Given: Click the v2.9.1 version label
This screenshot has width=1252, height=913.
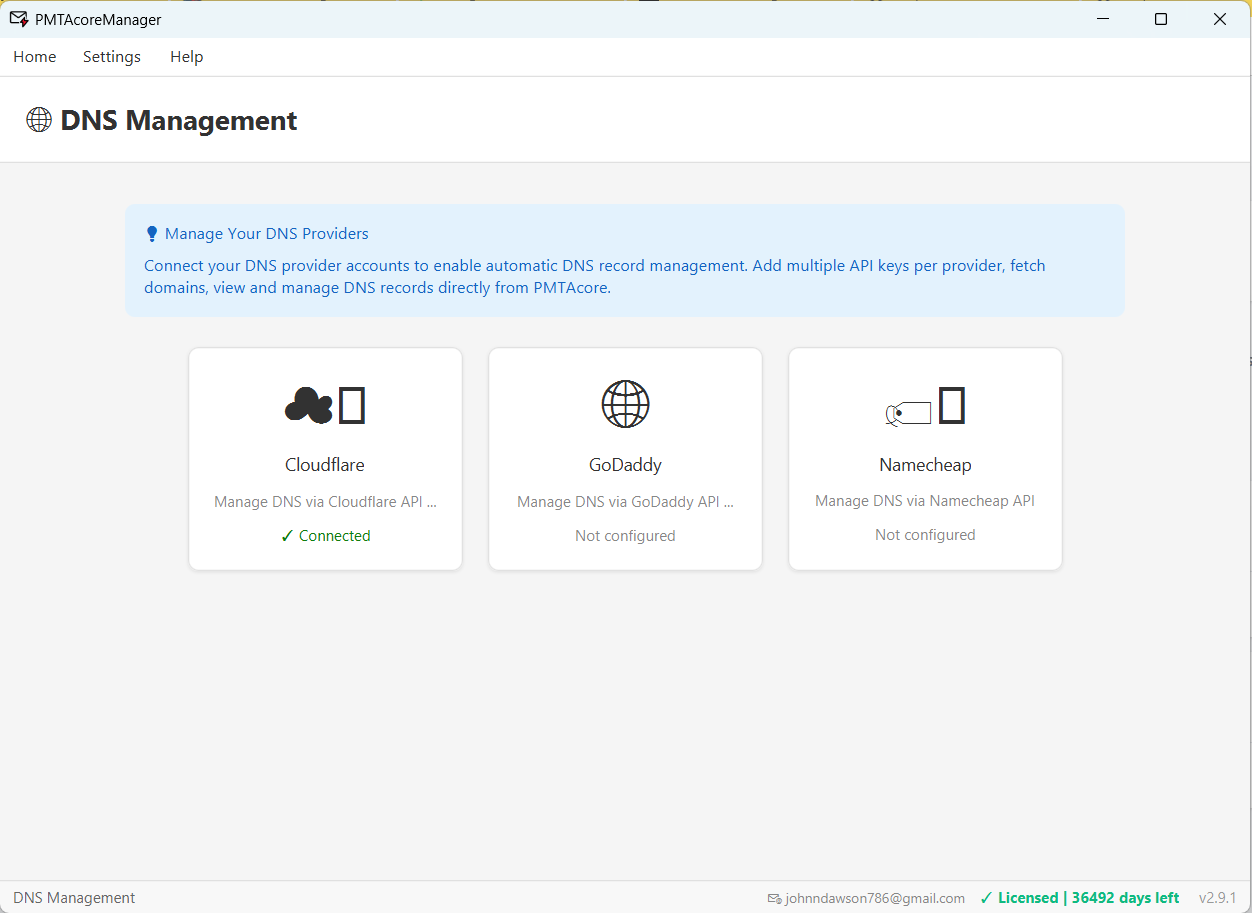Looking at the screenshot, I should pyautogui.click(x=1216, y=897).
